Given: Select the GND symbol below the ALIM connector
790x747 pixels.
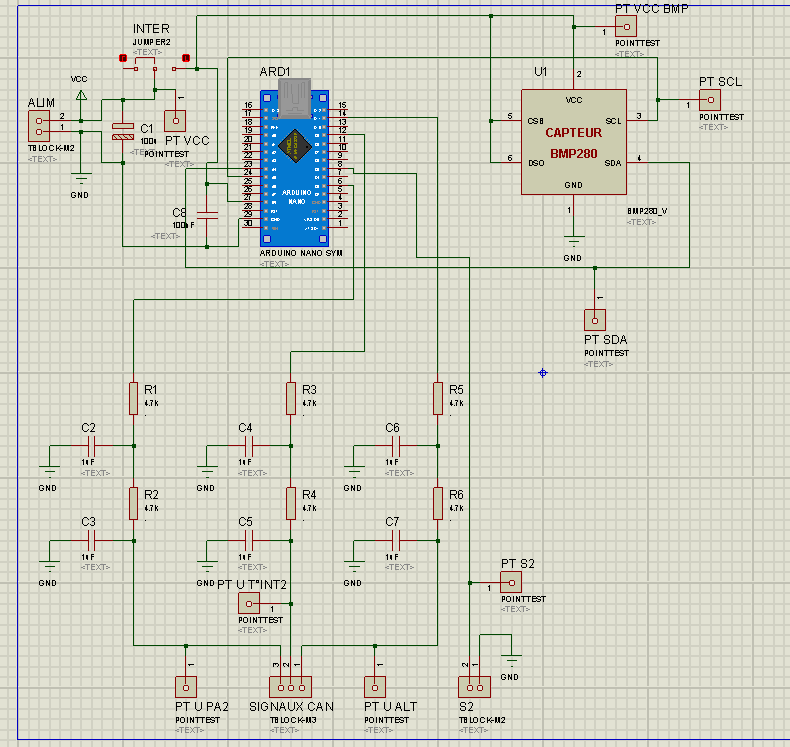Looking at the screenshot, I should [81, 179].
